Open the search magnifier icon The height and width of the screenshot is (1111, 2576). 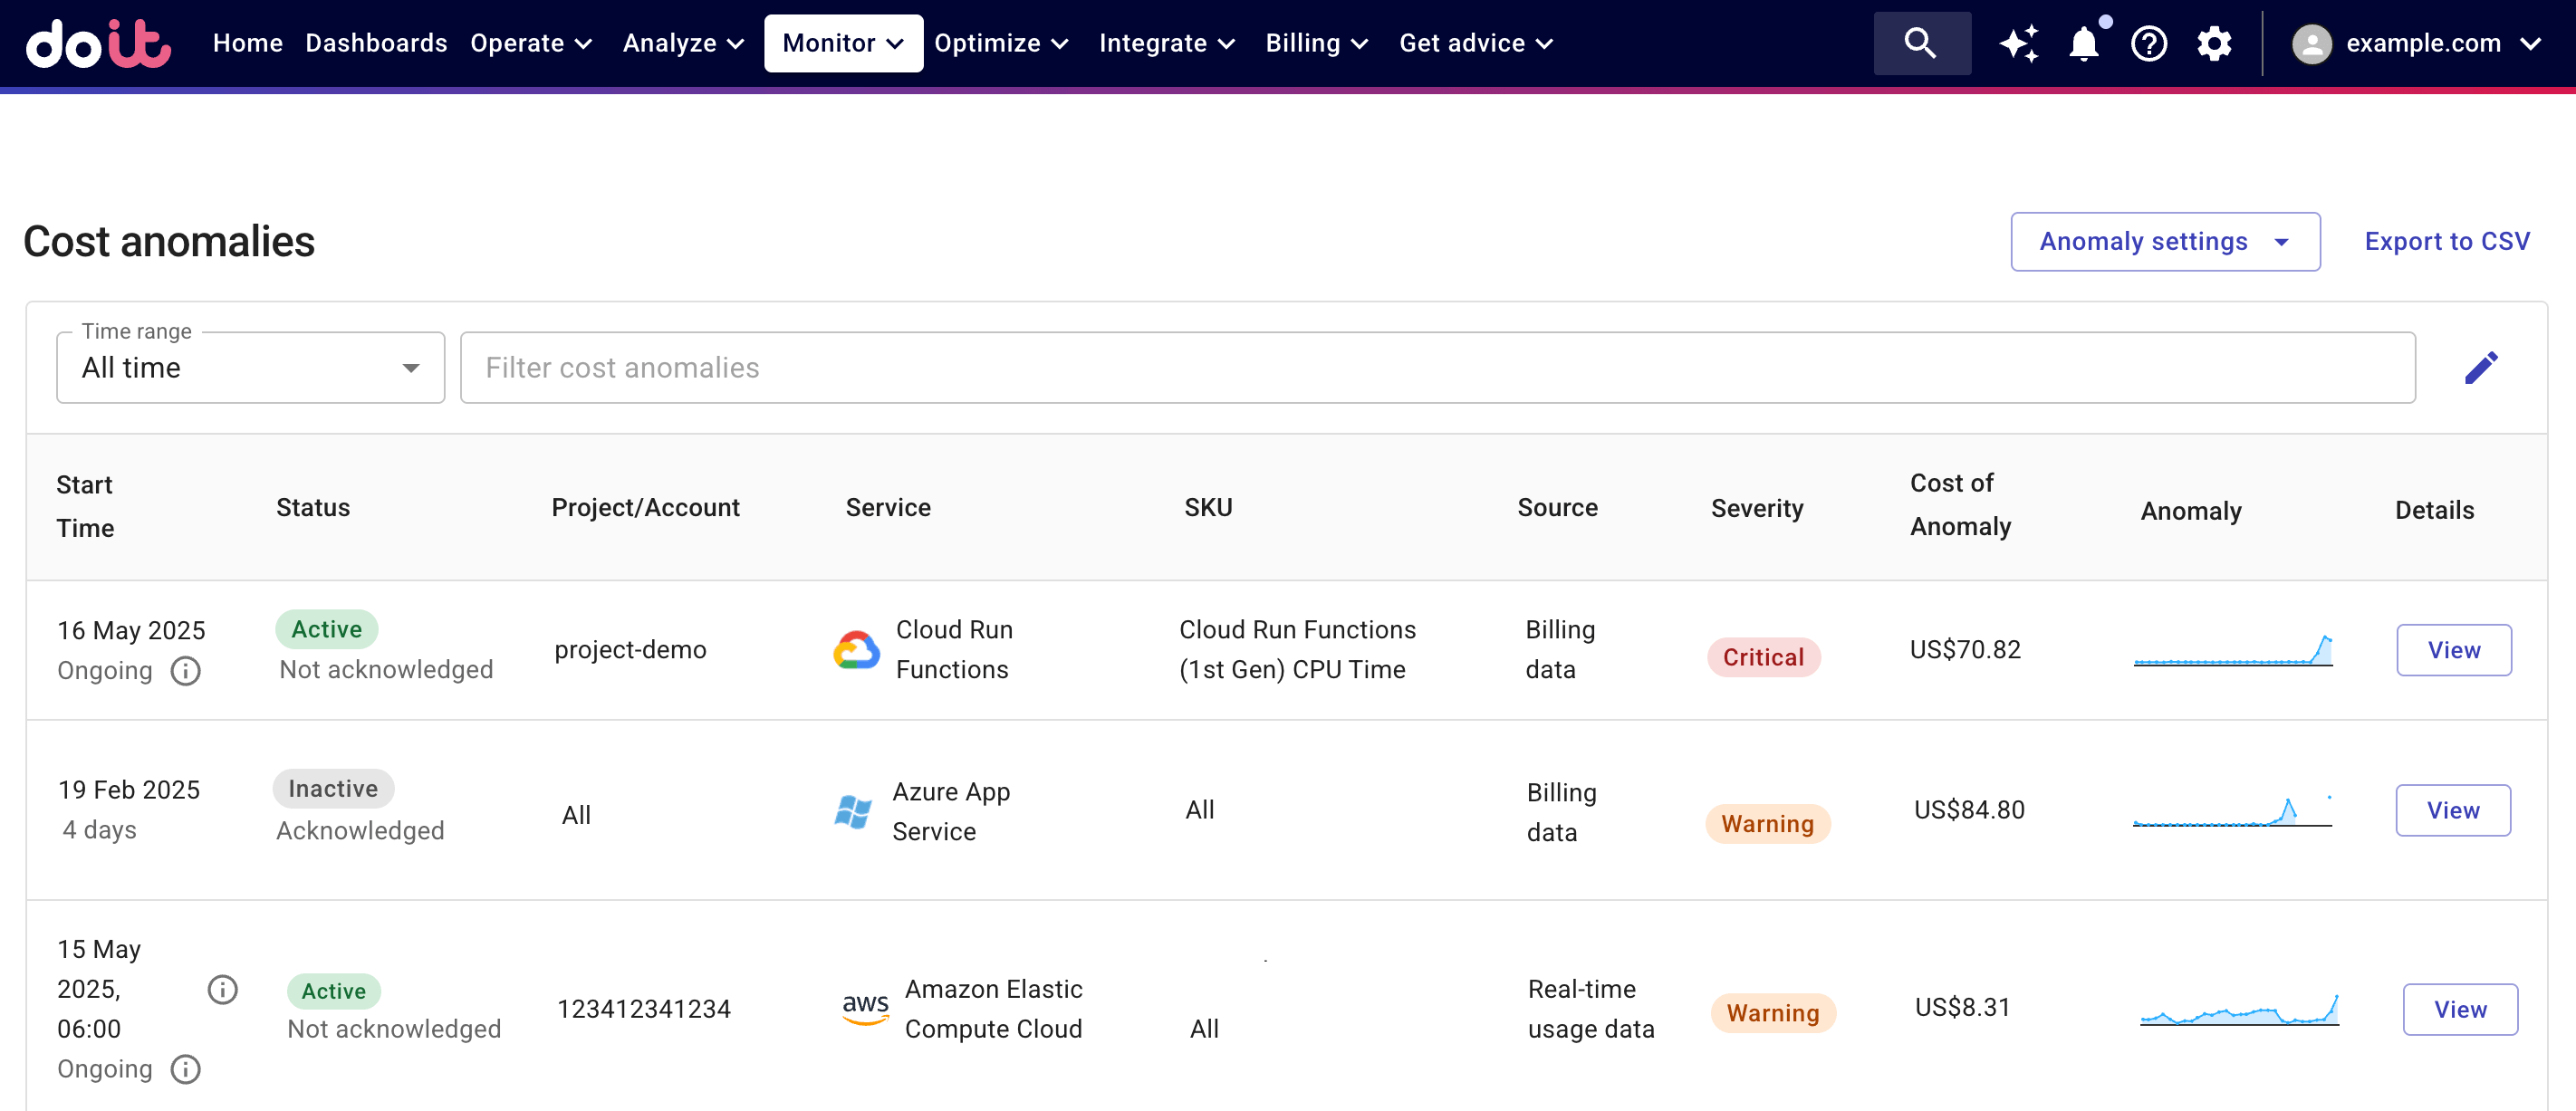coord(1920,43)
